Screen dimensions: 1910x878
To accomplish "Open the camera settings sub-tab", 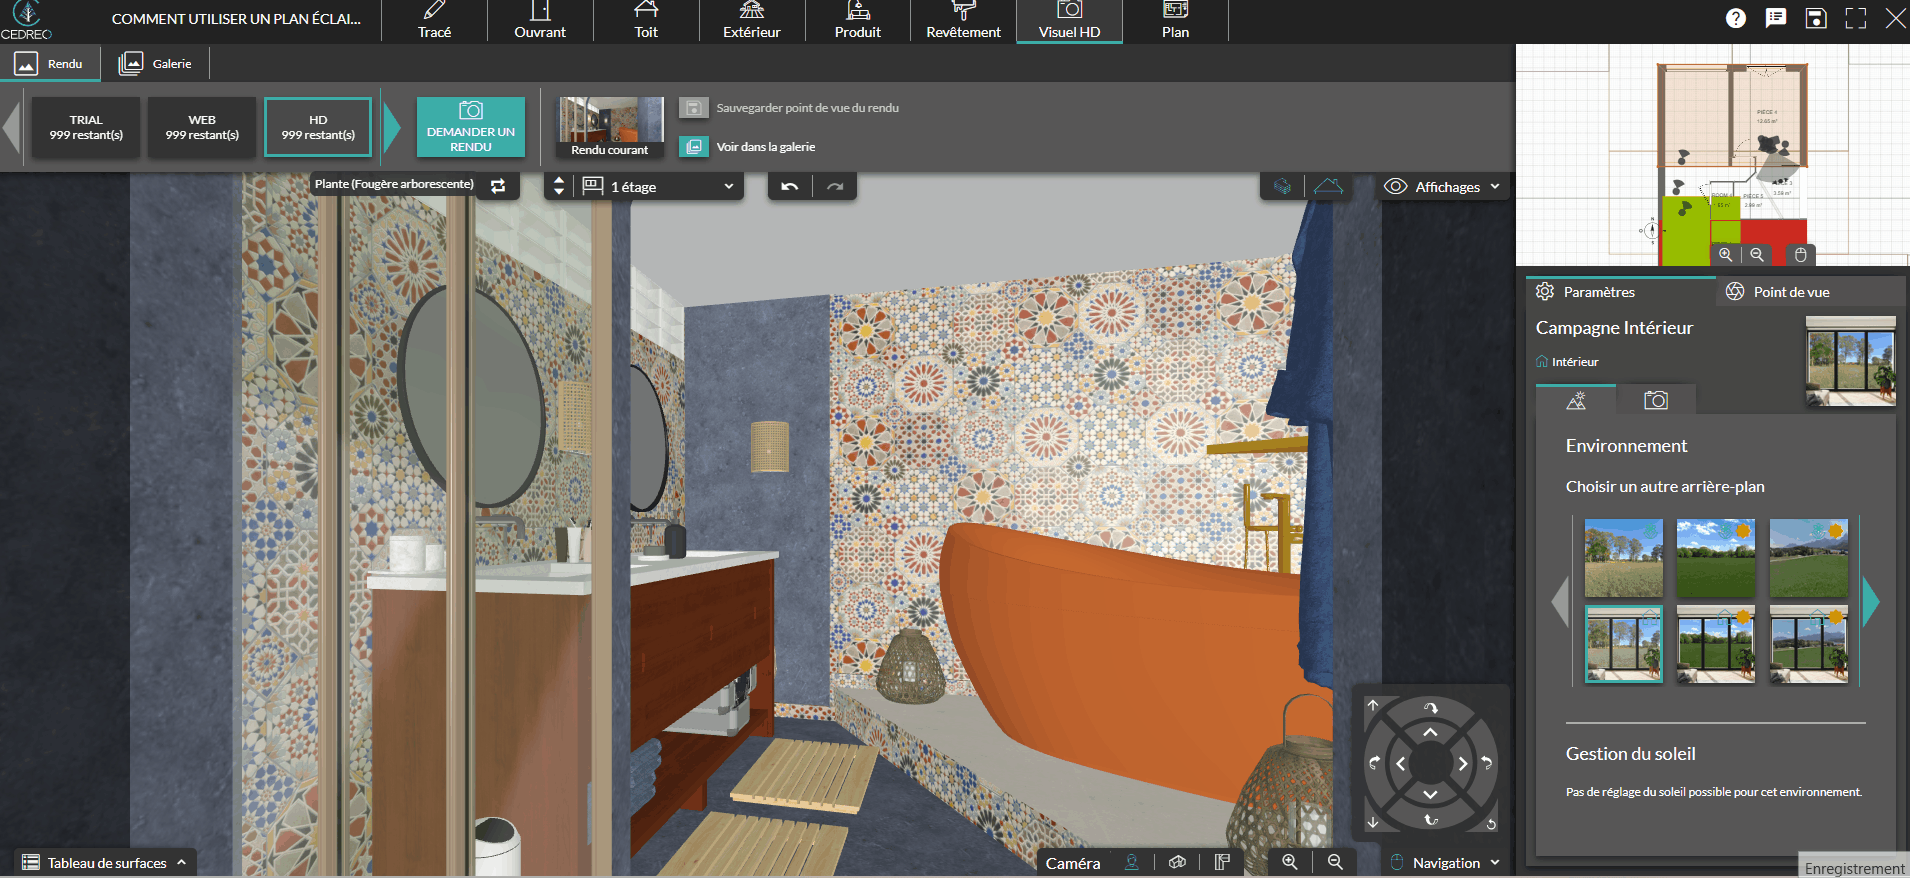I will coord(1656,400).
